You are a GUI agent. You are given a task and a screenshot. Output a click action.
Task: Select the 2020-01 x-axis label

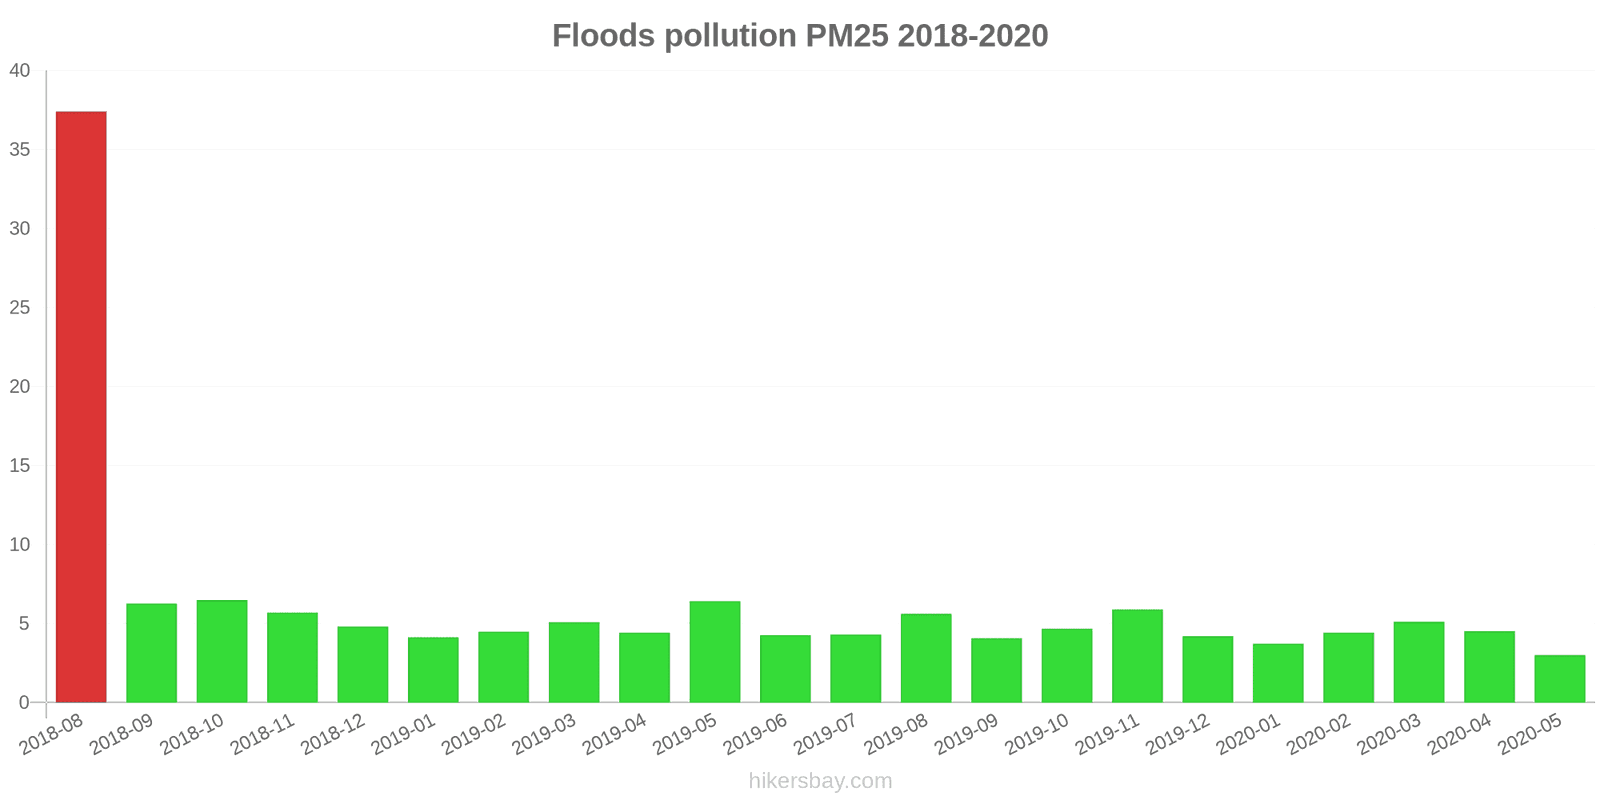pos(1249,735)
